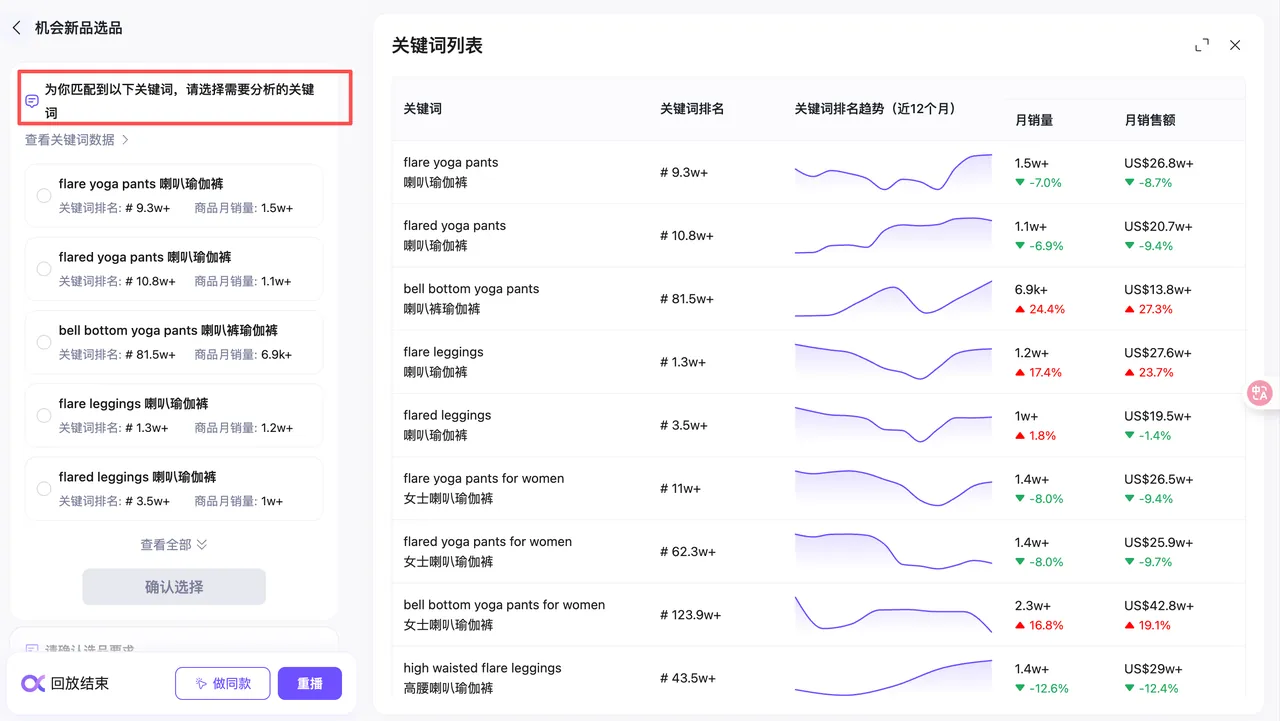Click the 确认选择 button
The height and width of the screenshot is (721, 1280).
pyautogui.click(x=174, y=587)
